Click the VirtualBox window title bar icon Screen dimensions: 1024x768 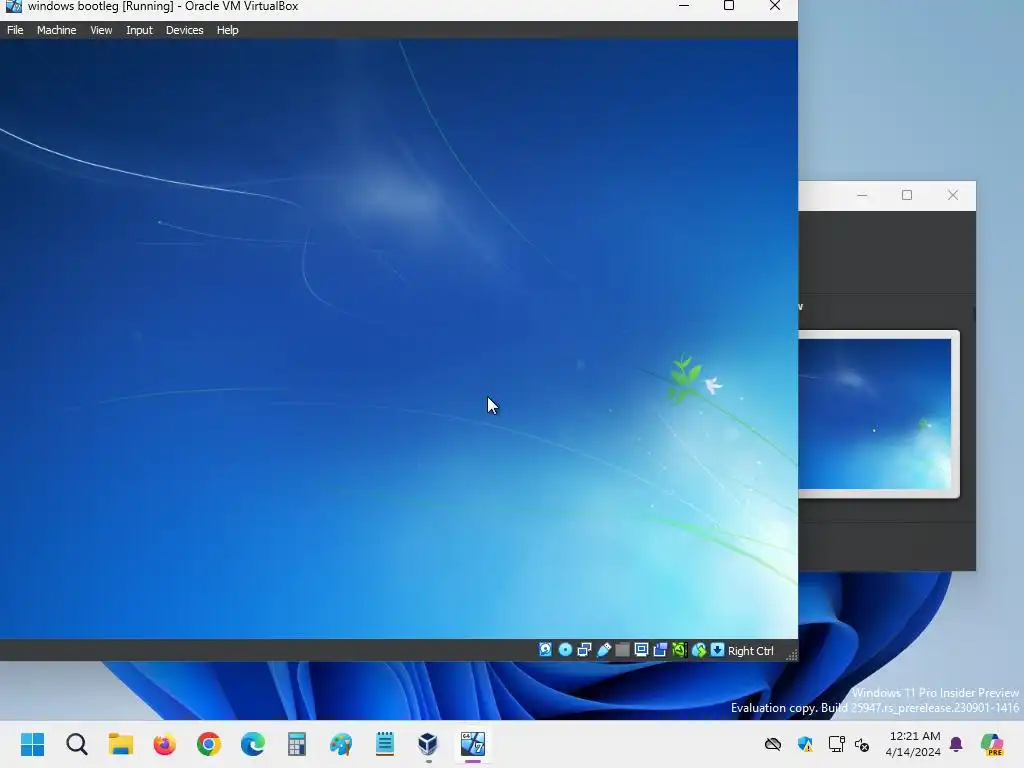13,6
